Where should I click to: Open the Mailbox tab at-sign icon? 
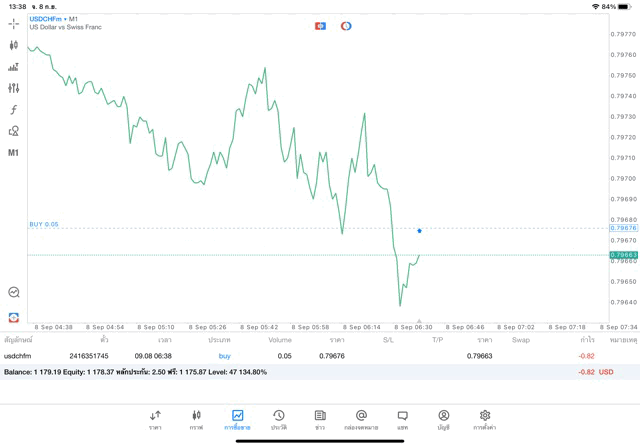click(x=361, y=418)
